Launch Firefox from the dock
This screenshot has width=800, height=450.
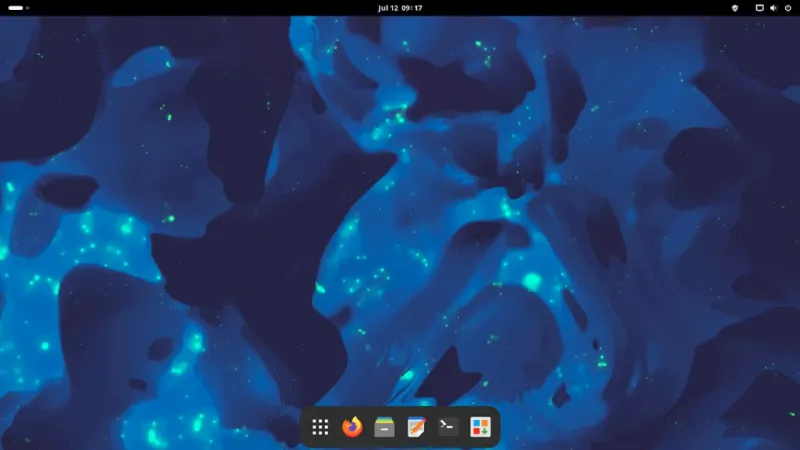coord(352,427)
